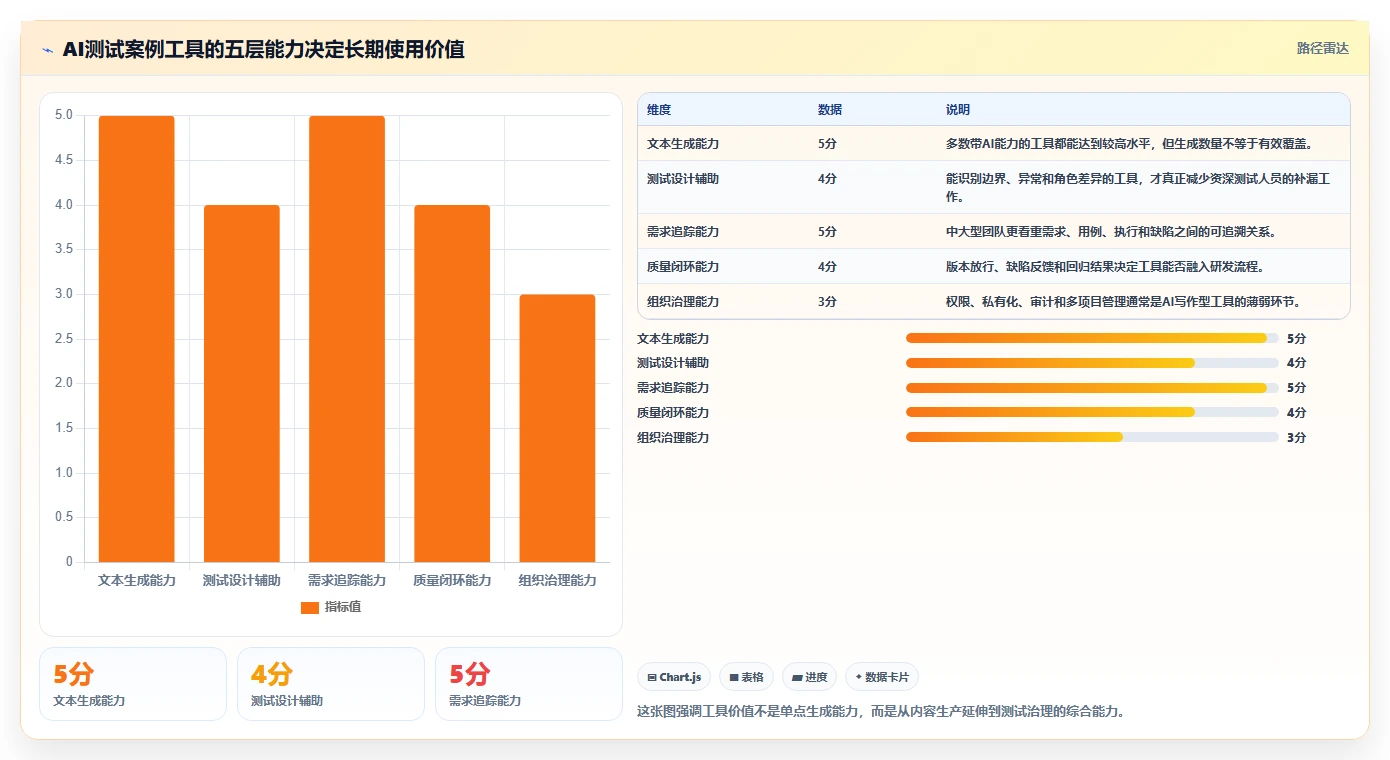Click the AI测试案例工具 title heading
Image resolution: width=1390 pixels, height=760 pixels.
263,50
